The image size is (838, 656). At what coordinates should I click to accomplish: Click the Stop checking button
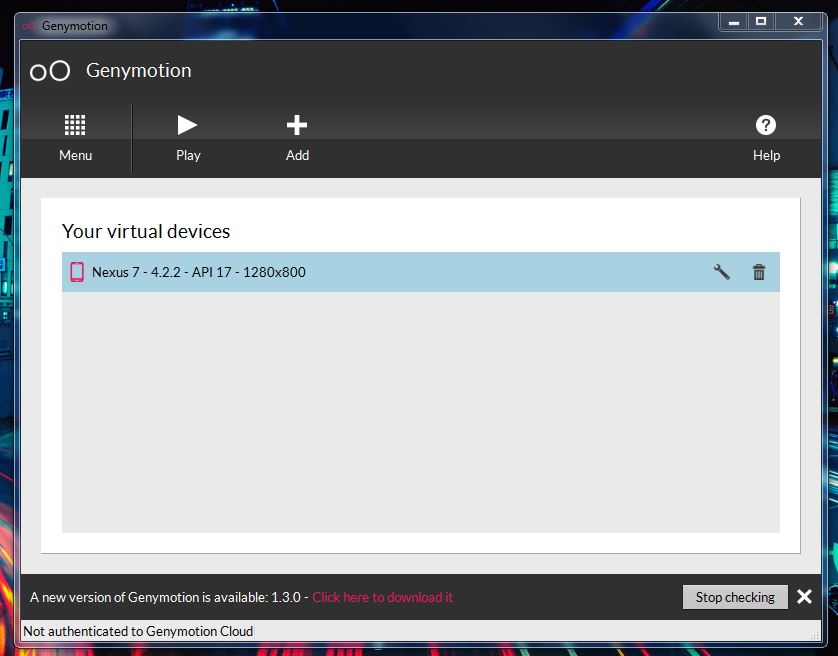tap(735, 597)
